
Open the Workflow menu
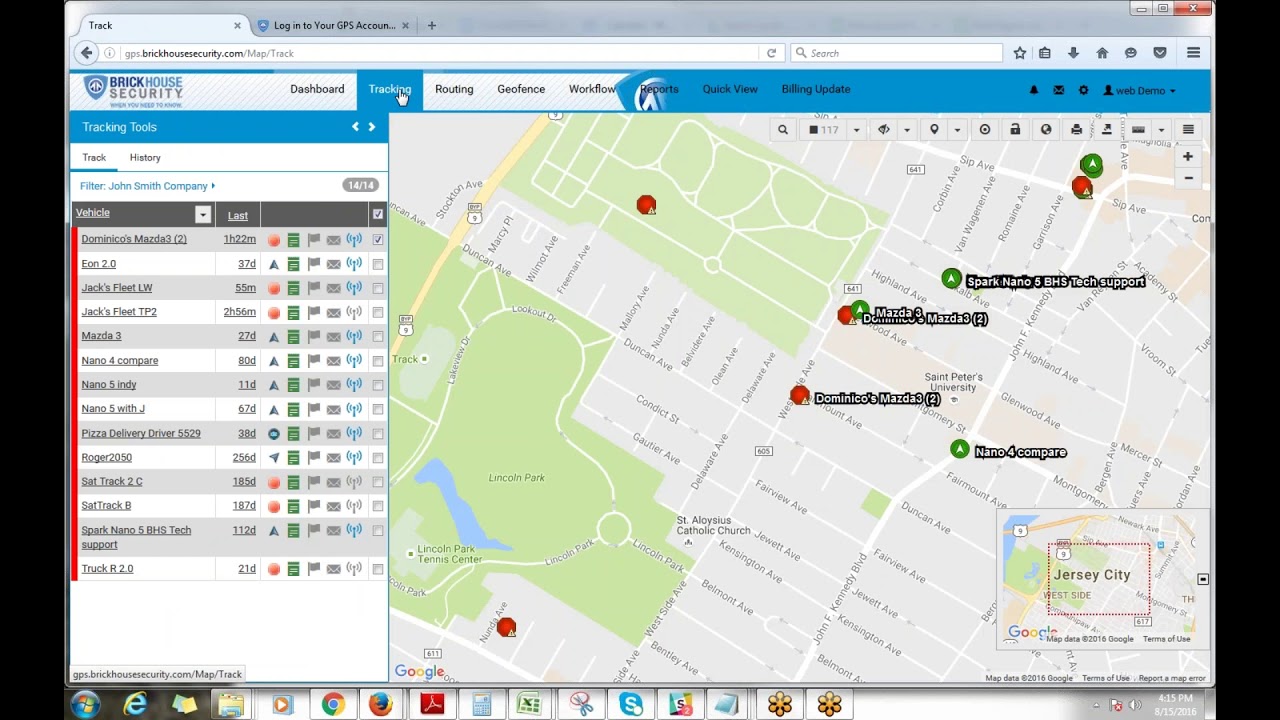592,89
